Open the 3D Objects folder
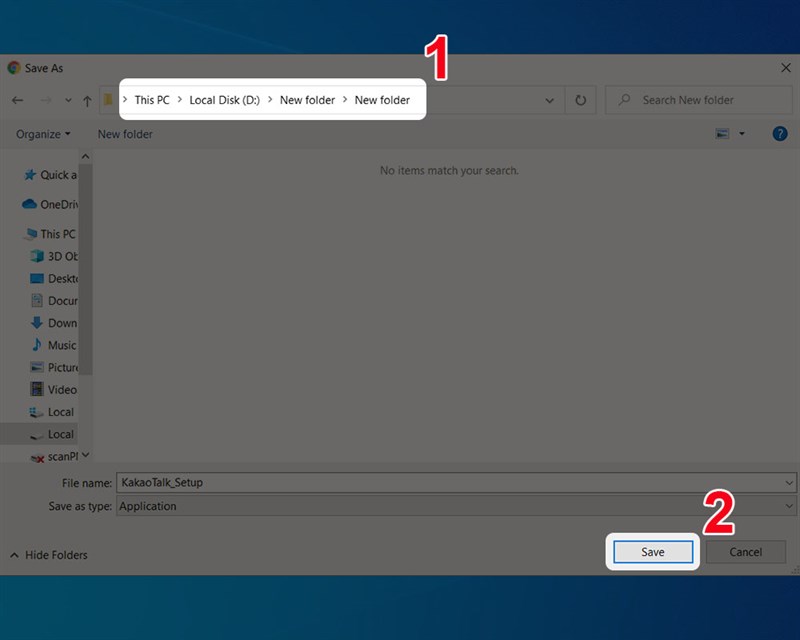Viewport: 800px width, 640px height. coord(57,256)
